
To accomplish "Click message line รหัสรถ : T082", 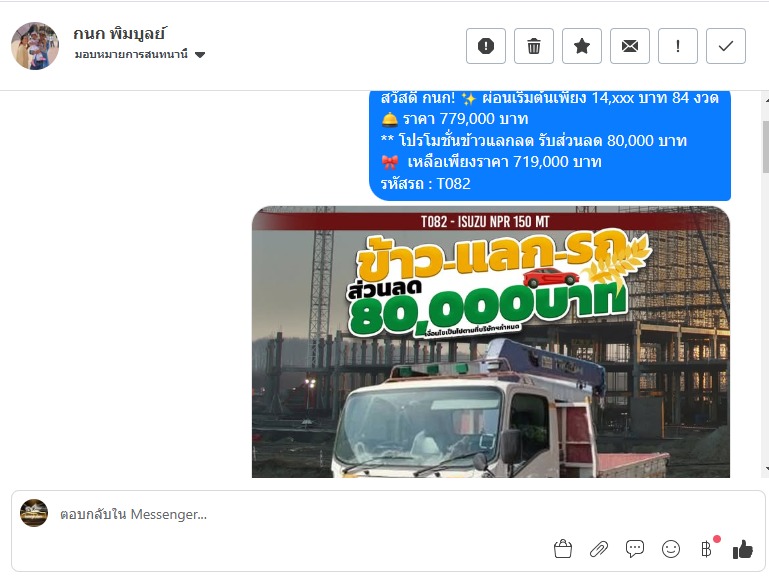I will pyautogui.click(x=426, y=184).
